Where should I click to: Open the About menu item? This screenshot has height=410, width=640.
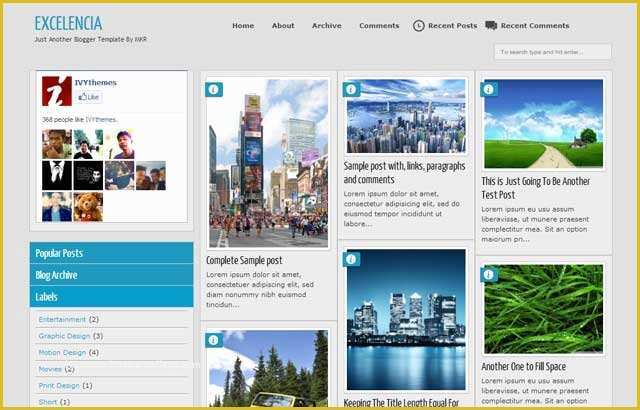click(283, 26)
